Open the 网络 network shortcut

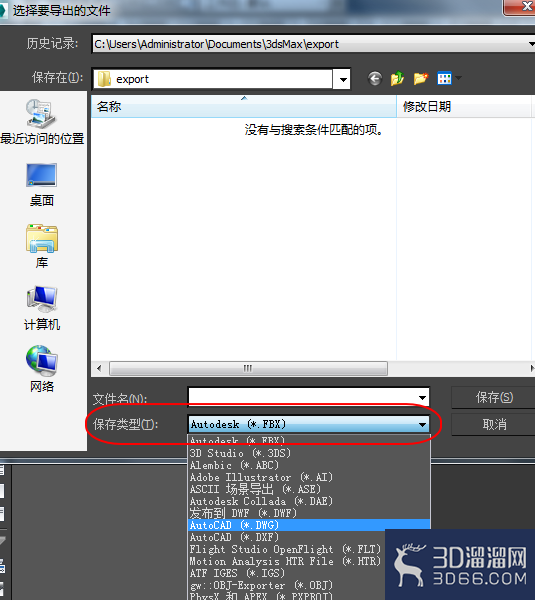coord(42,369)
